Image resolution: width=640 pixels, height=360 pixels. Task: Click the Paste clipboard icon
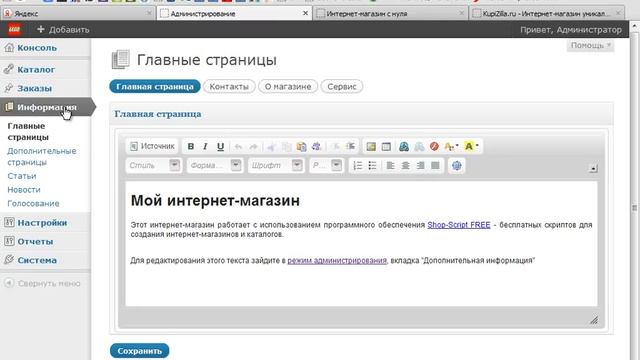[302, 147]
